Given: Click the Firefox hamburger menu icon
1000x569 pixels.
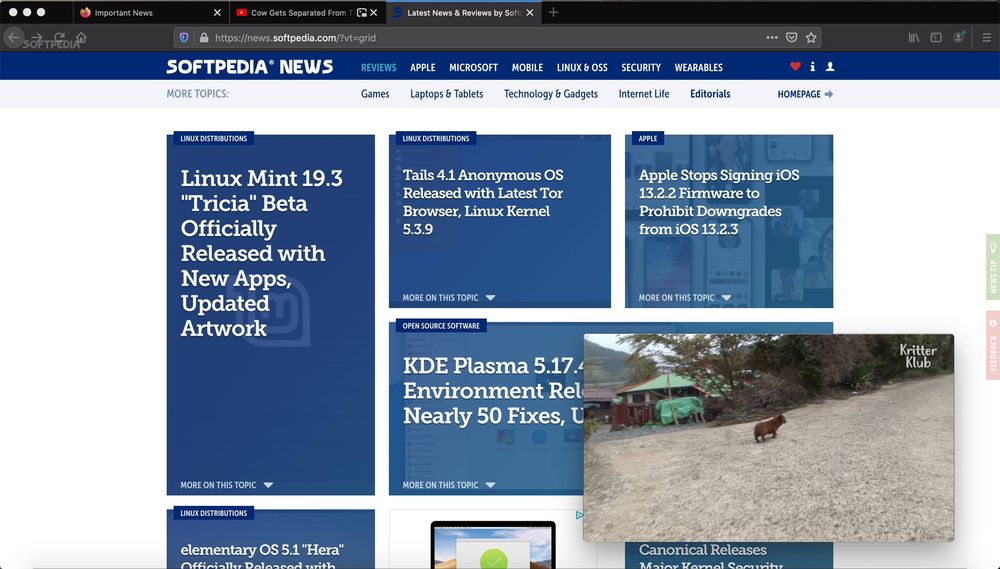Looking at the screenshot, I should (x=984, y=37).
